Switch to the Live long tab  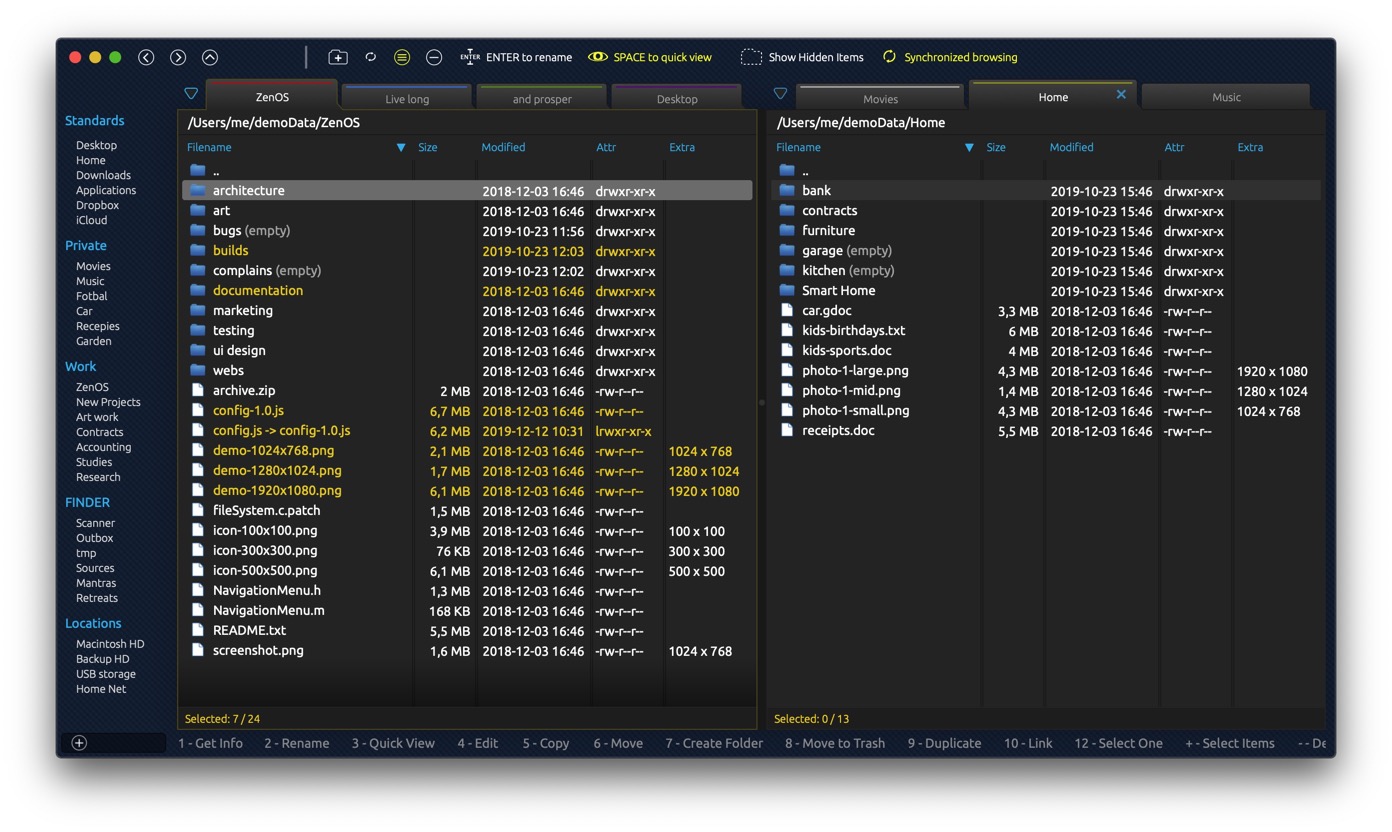407,99
